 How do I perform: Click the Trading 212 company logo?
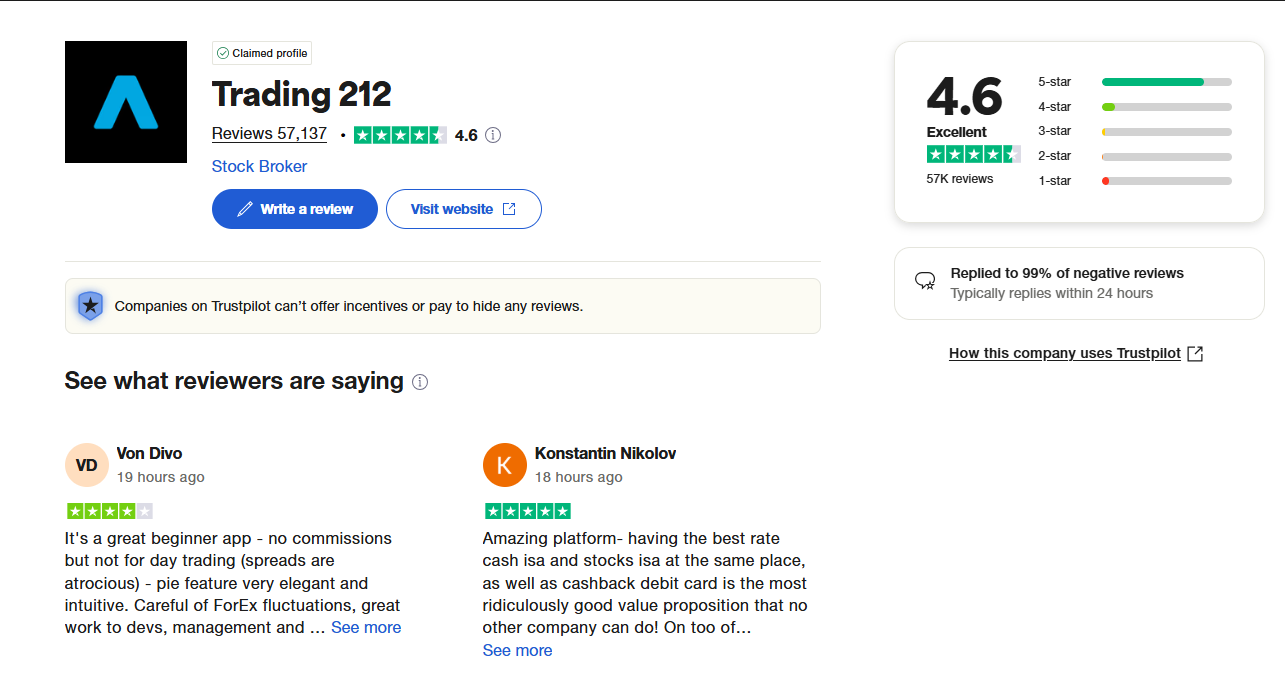click(x=126, y=102)
